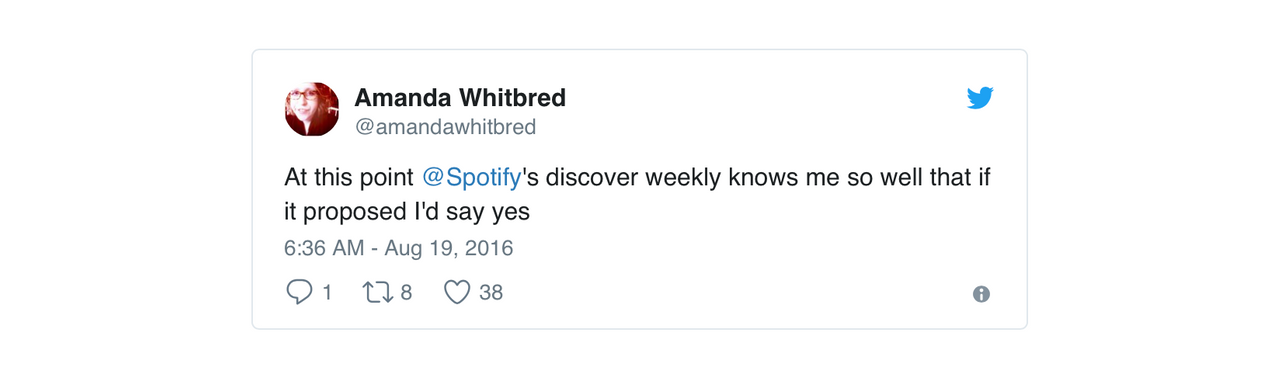The width and height of the screenshot is (1280, 371).
Task: Open Amanda Whitbred's profile picture
Action: 312,109
